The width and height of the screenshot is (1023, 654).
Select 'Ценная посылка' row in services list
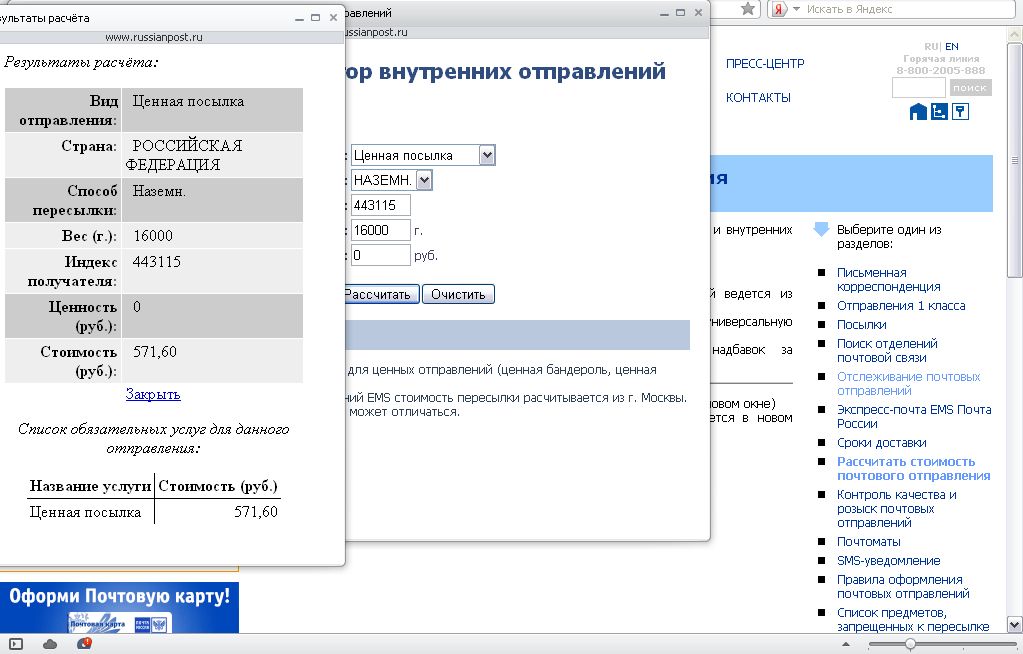coord(154,512)
